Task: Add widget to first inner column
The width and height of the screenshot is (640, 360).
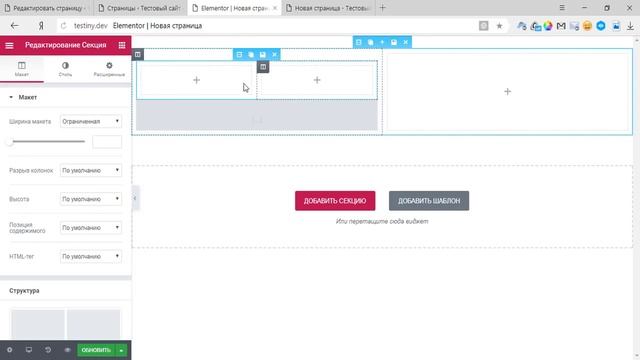Action: [x=196, y=80]
